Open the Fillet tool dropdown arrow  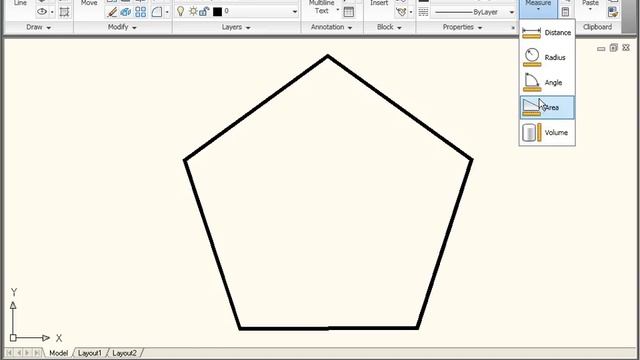[x=167, y=12]
